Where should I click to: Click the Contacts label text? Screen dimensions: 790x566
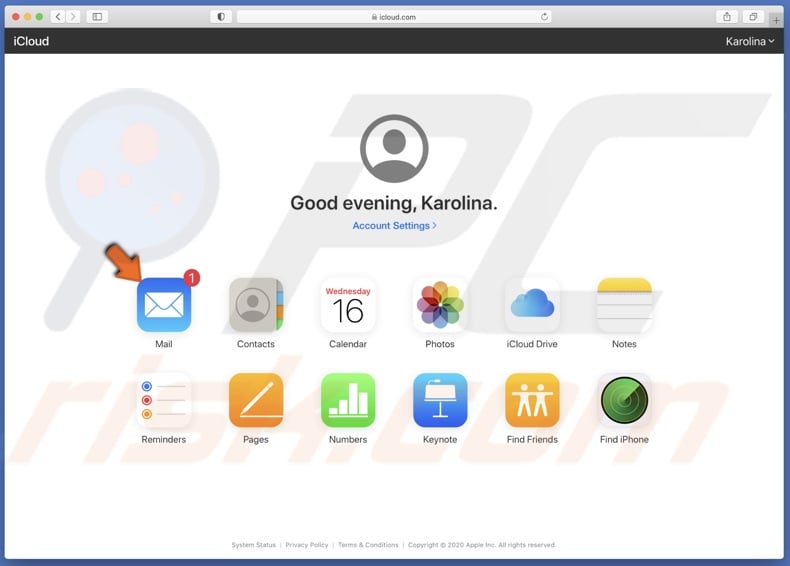(256, 344)
